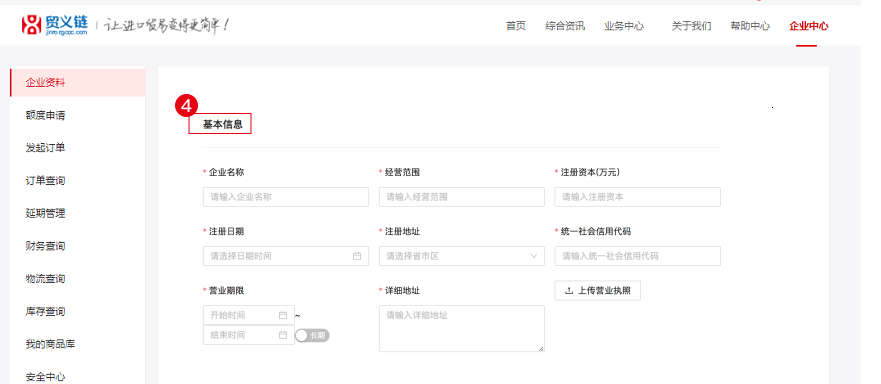Open calendar icon in 注册日期 field

click(357, 256)
